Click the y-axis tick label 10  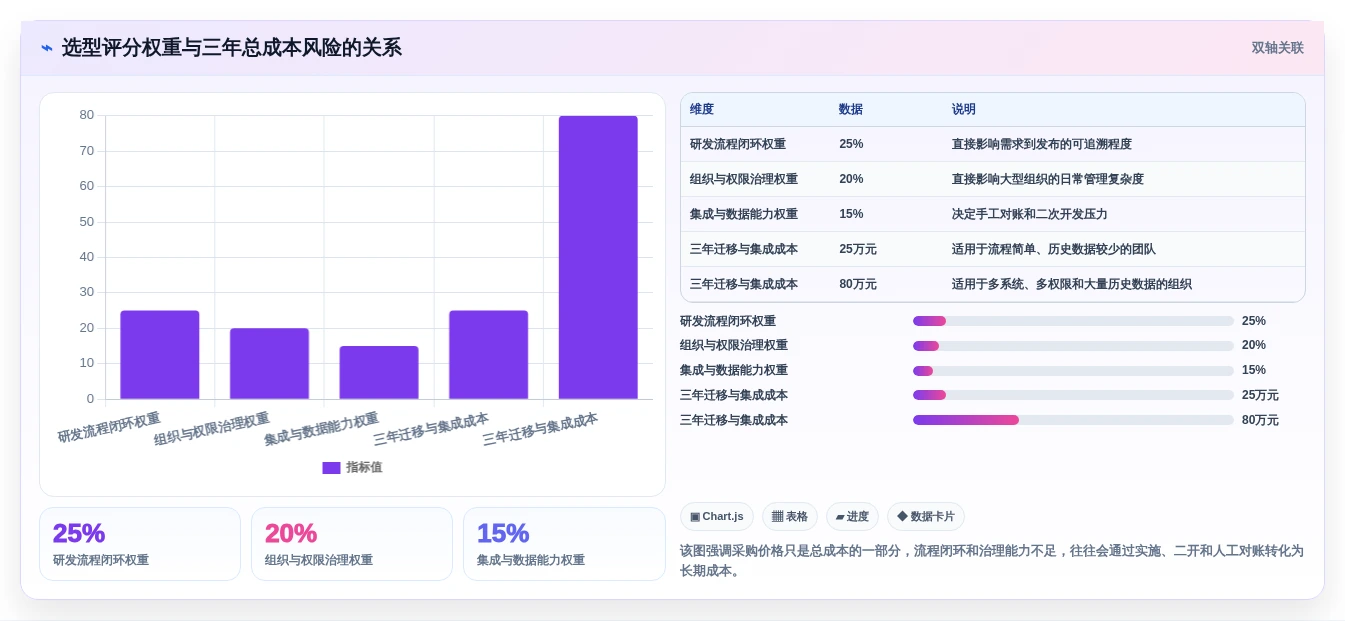point(87,363)
